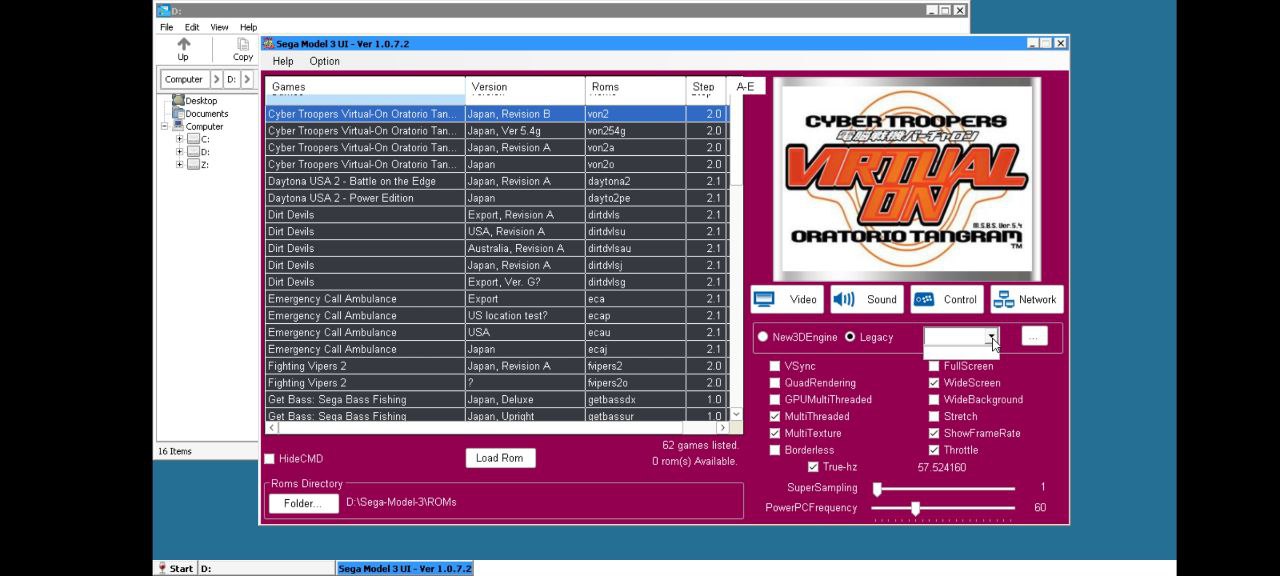Open the View menu in D: window
The width and height of the screenshot is (1280, 576).
[220, 27]
